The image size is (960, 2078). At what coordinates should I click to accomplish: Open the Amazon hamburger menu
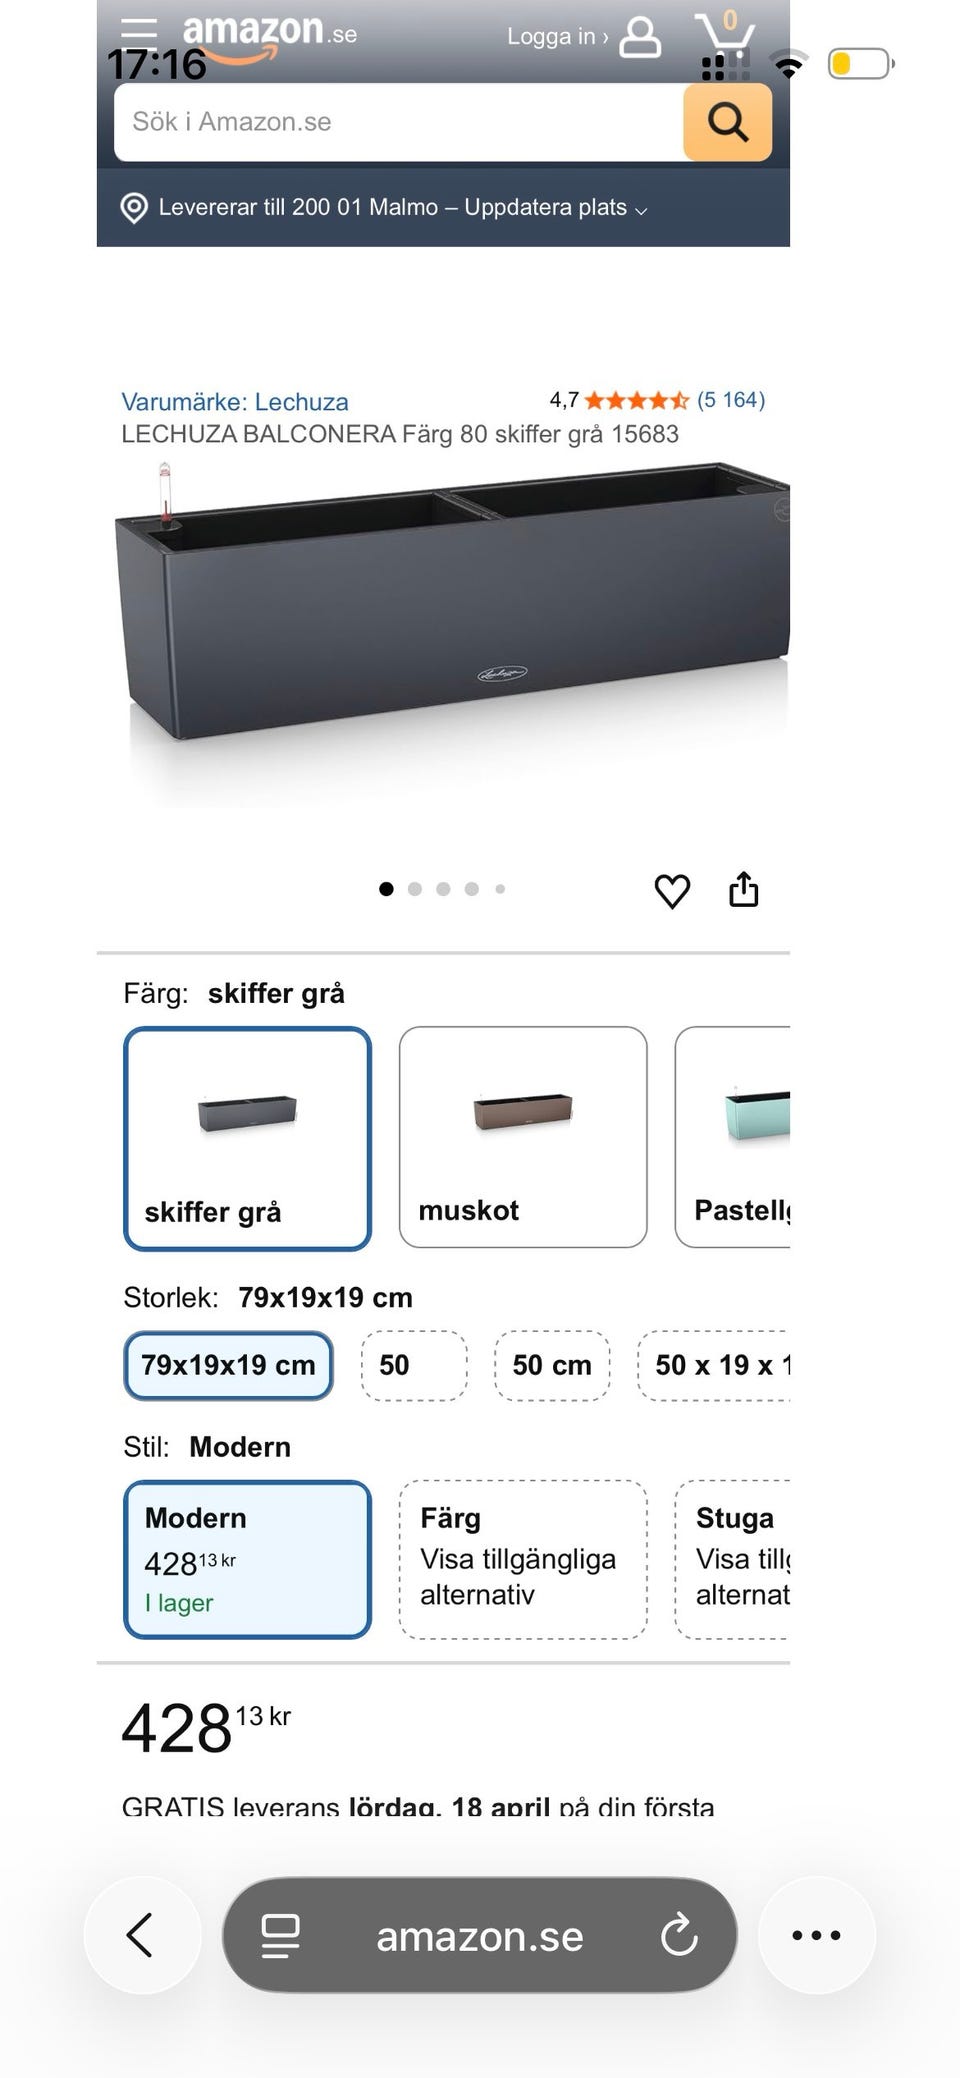[x=139, y=34]
